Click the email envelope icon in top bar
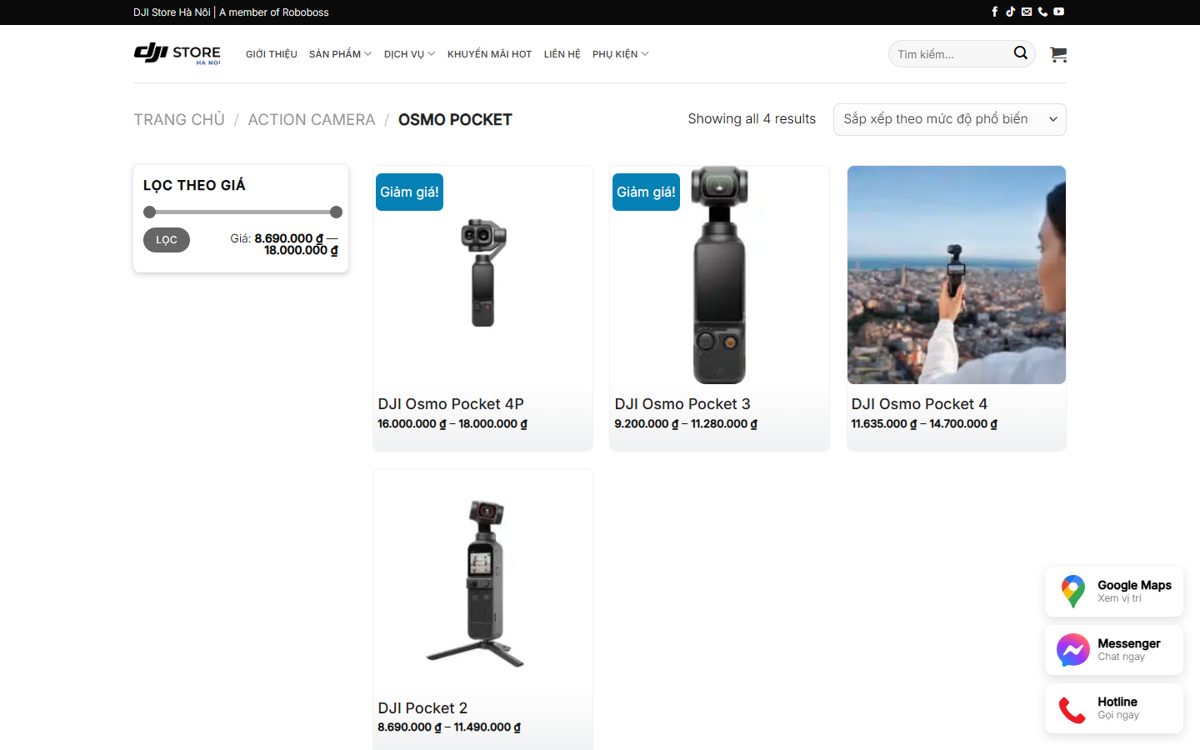 point(1027,12)
